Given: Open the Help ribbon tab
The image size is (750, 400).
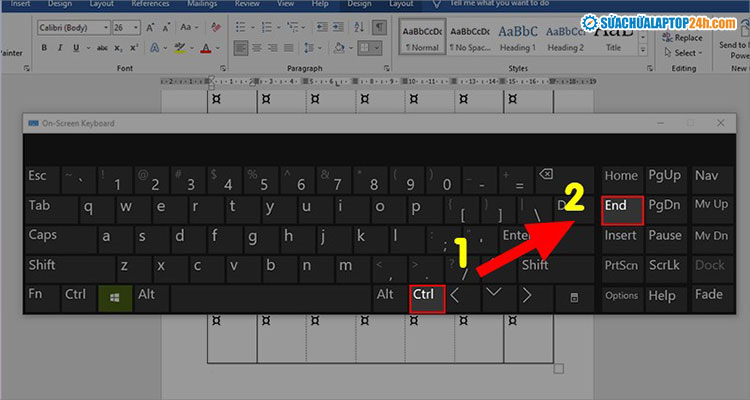Looking at the screenshot, I should (320, 4).
